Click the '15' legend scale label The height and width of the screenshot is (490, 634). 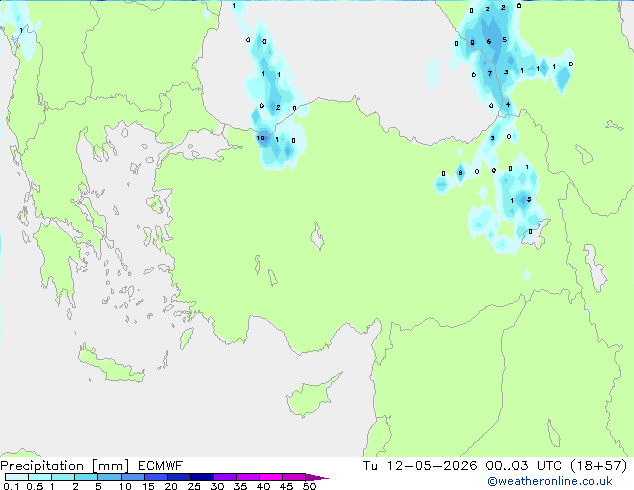(148, 486)
